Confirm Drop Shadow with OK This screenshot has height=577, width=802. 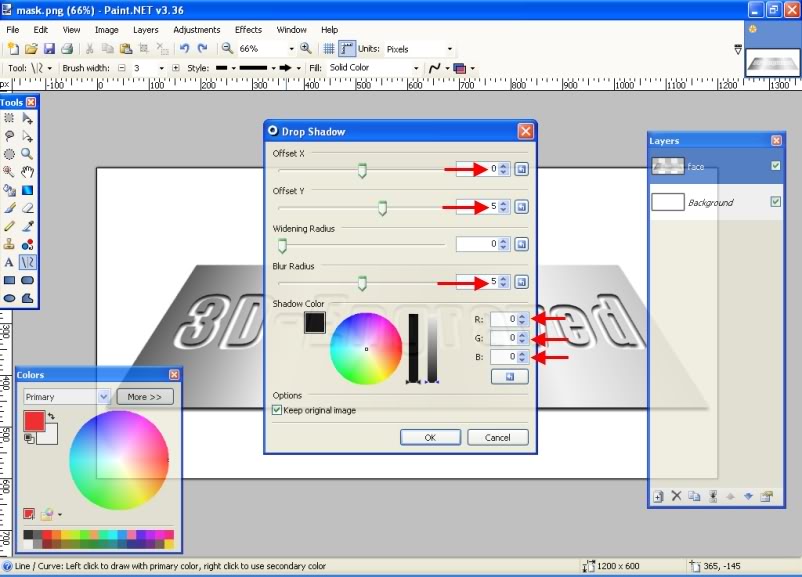point(430,437)
